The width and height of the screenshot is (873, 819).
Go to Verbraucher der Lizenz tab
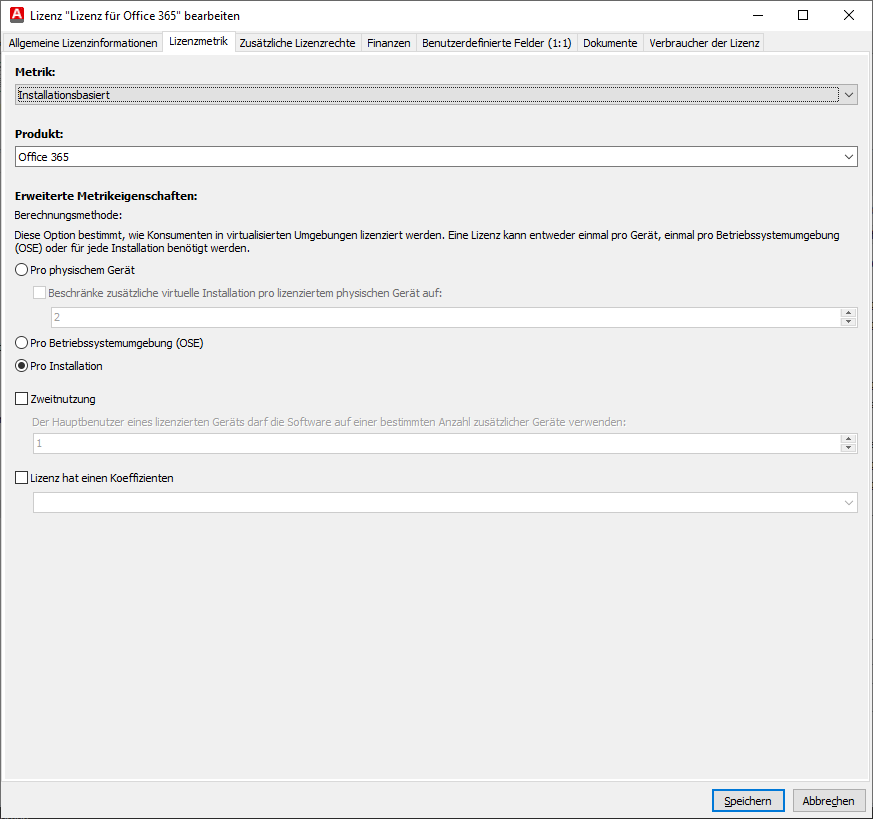[704, 43]
